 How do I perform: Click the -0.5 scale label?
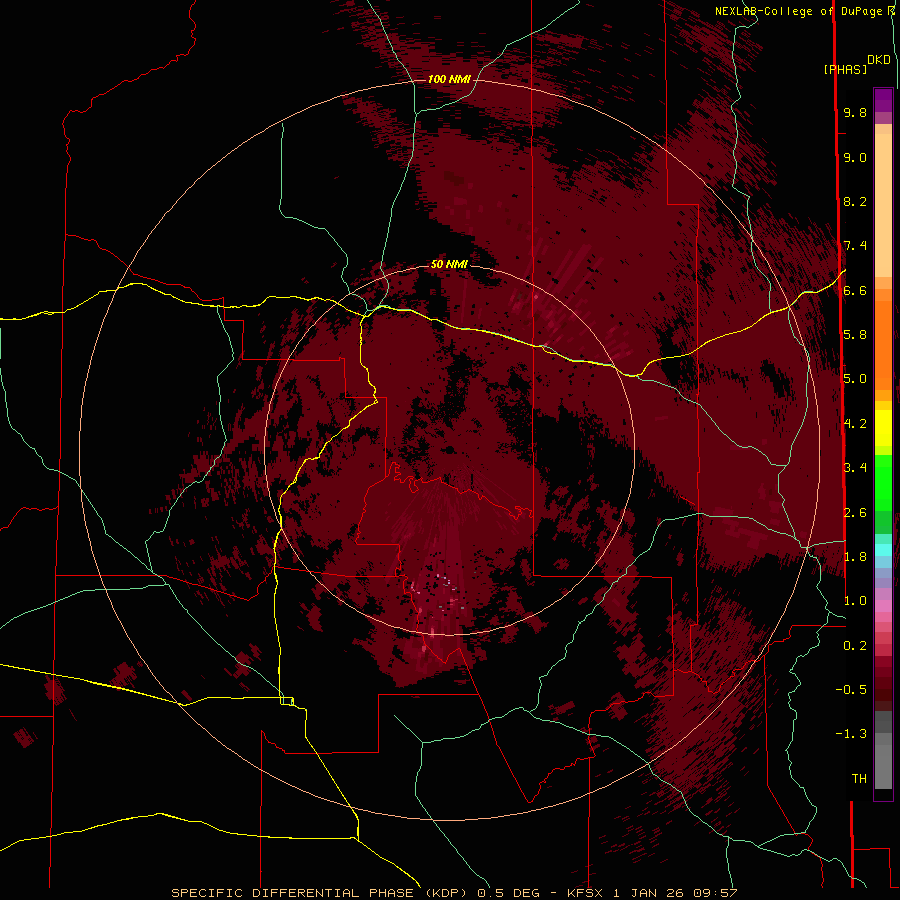[851, 690]
